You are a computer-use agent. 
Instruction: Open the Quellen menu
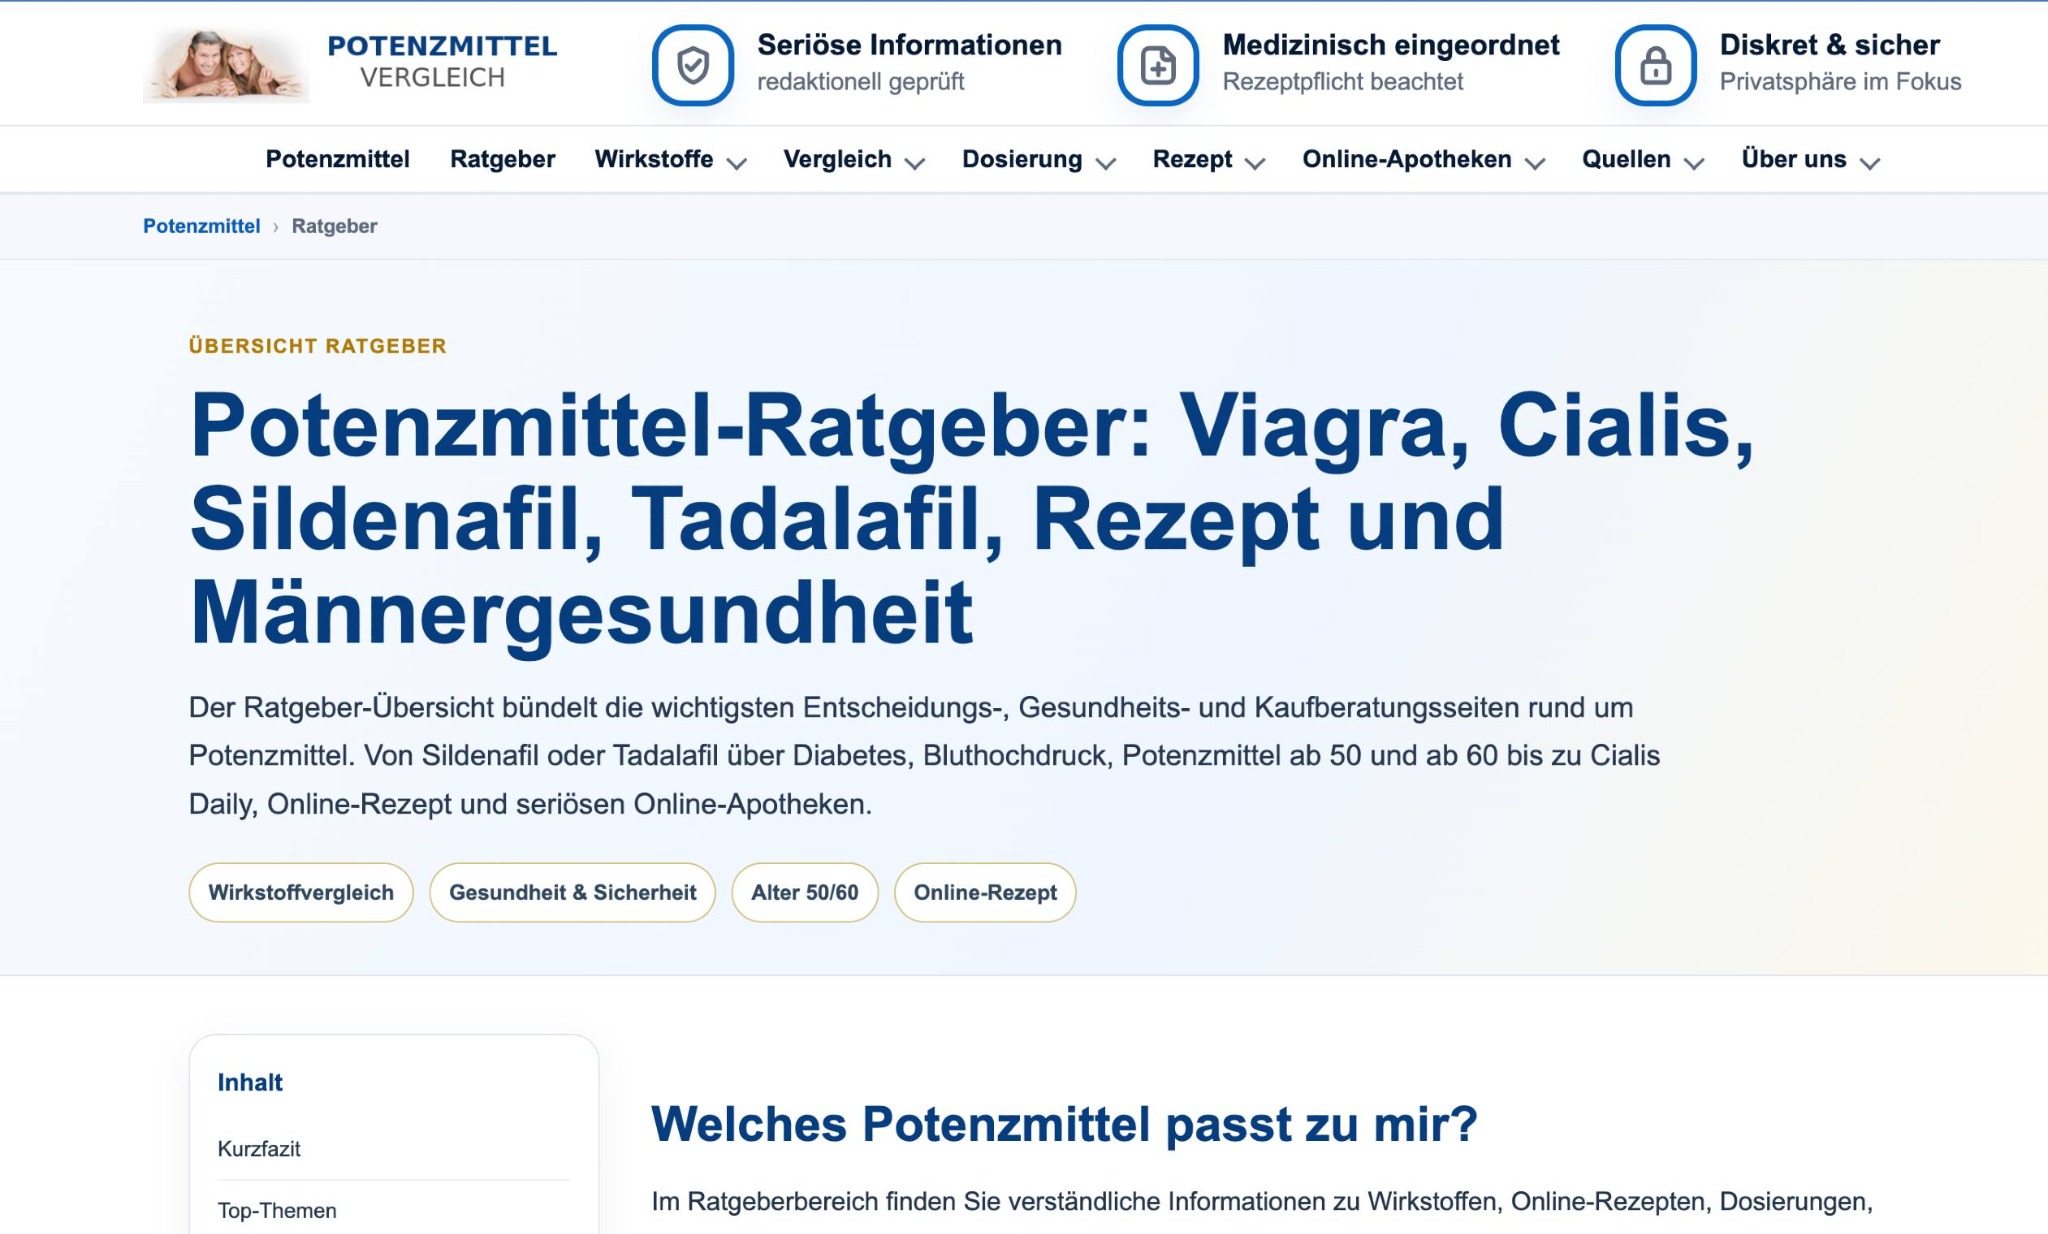tap(1626, 160)
